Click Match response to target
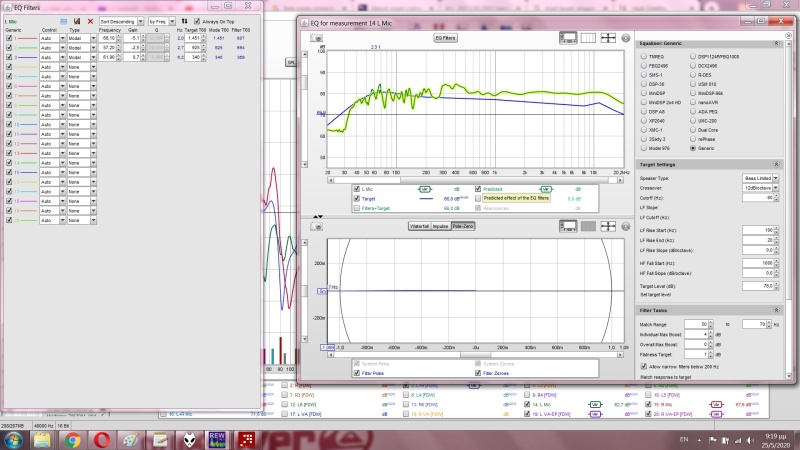The height and width of the screenshot is (450, 800). (x=665, y=377)
